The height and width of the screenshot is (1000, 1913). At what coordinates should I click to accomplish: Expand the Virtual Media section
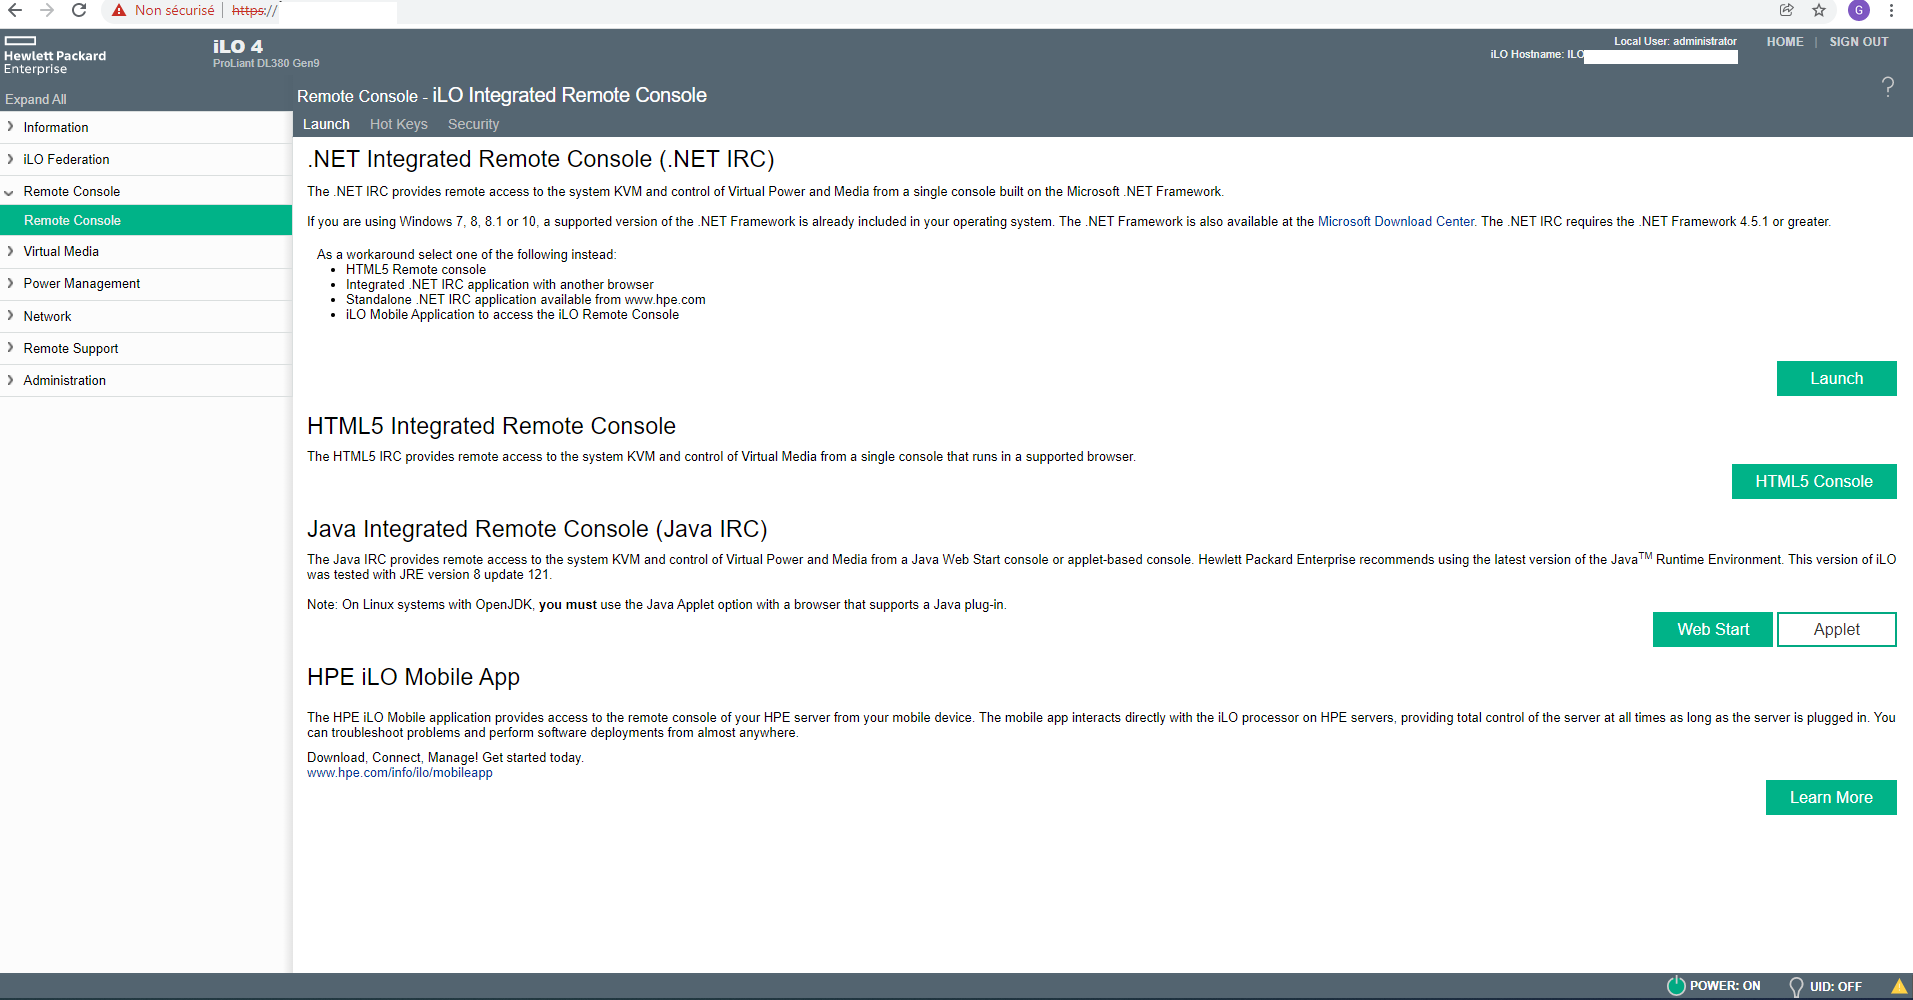146,251
